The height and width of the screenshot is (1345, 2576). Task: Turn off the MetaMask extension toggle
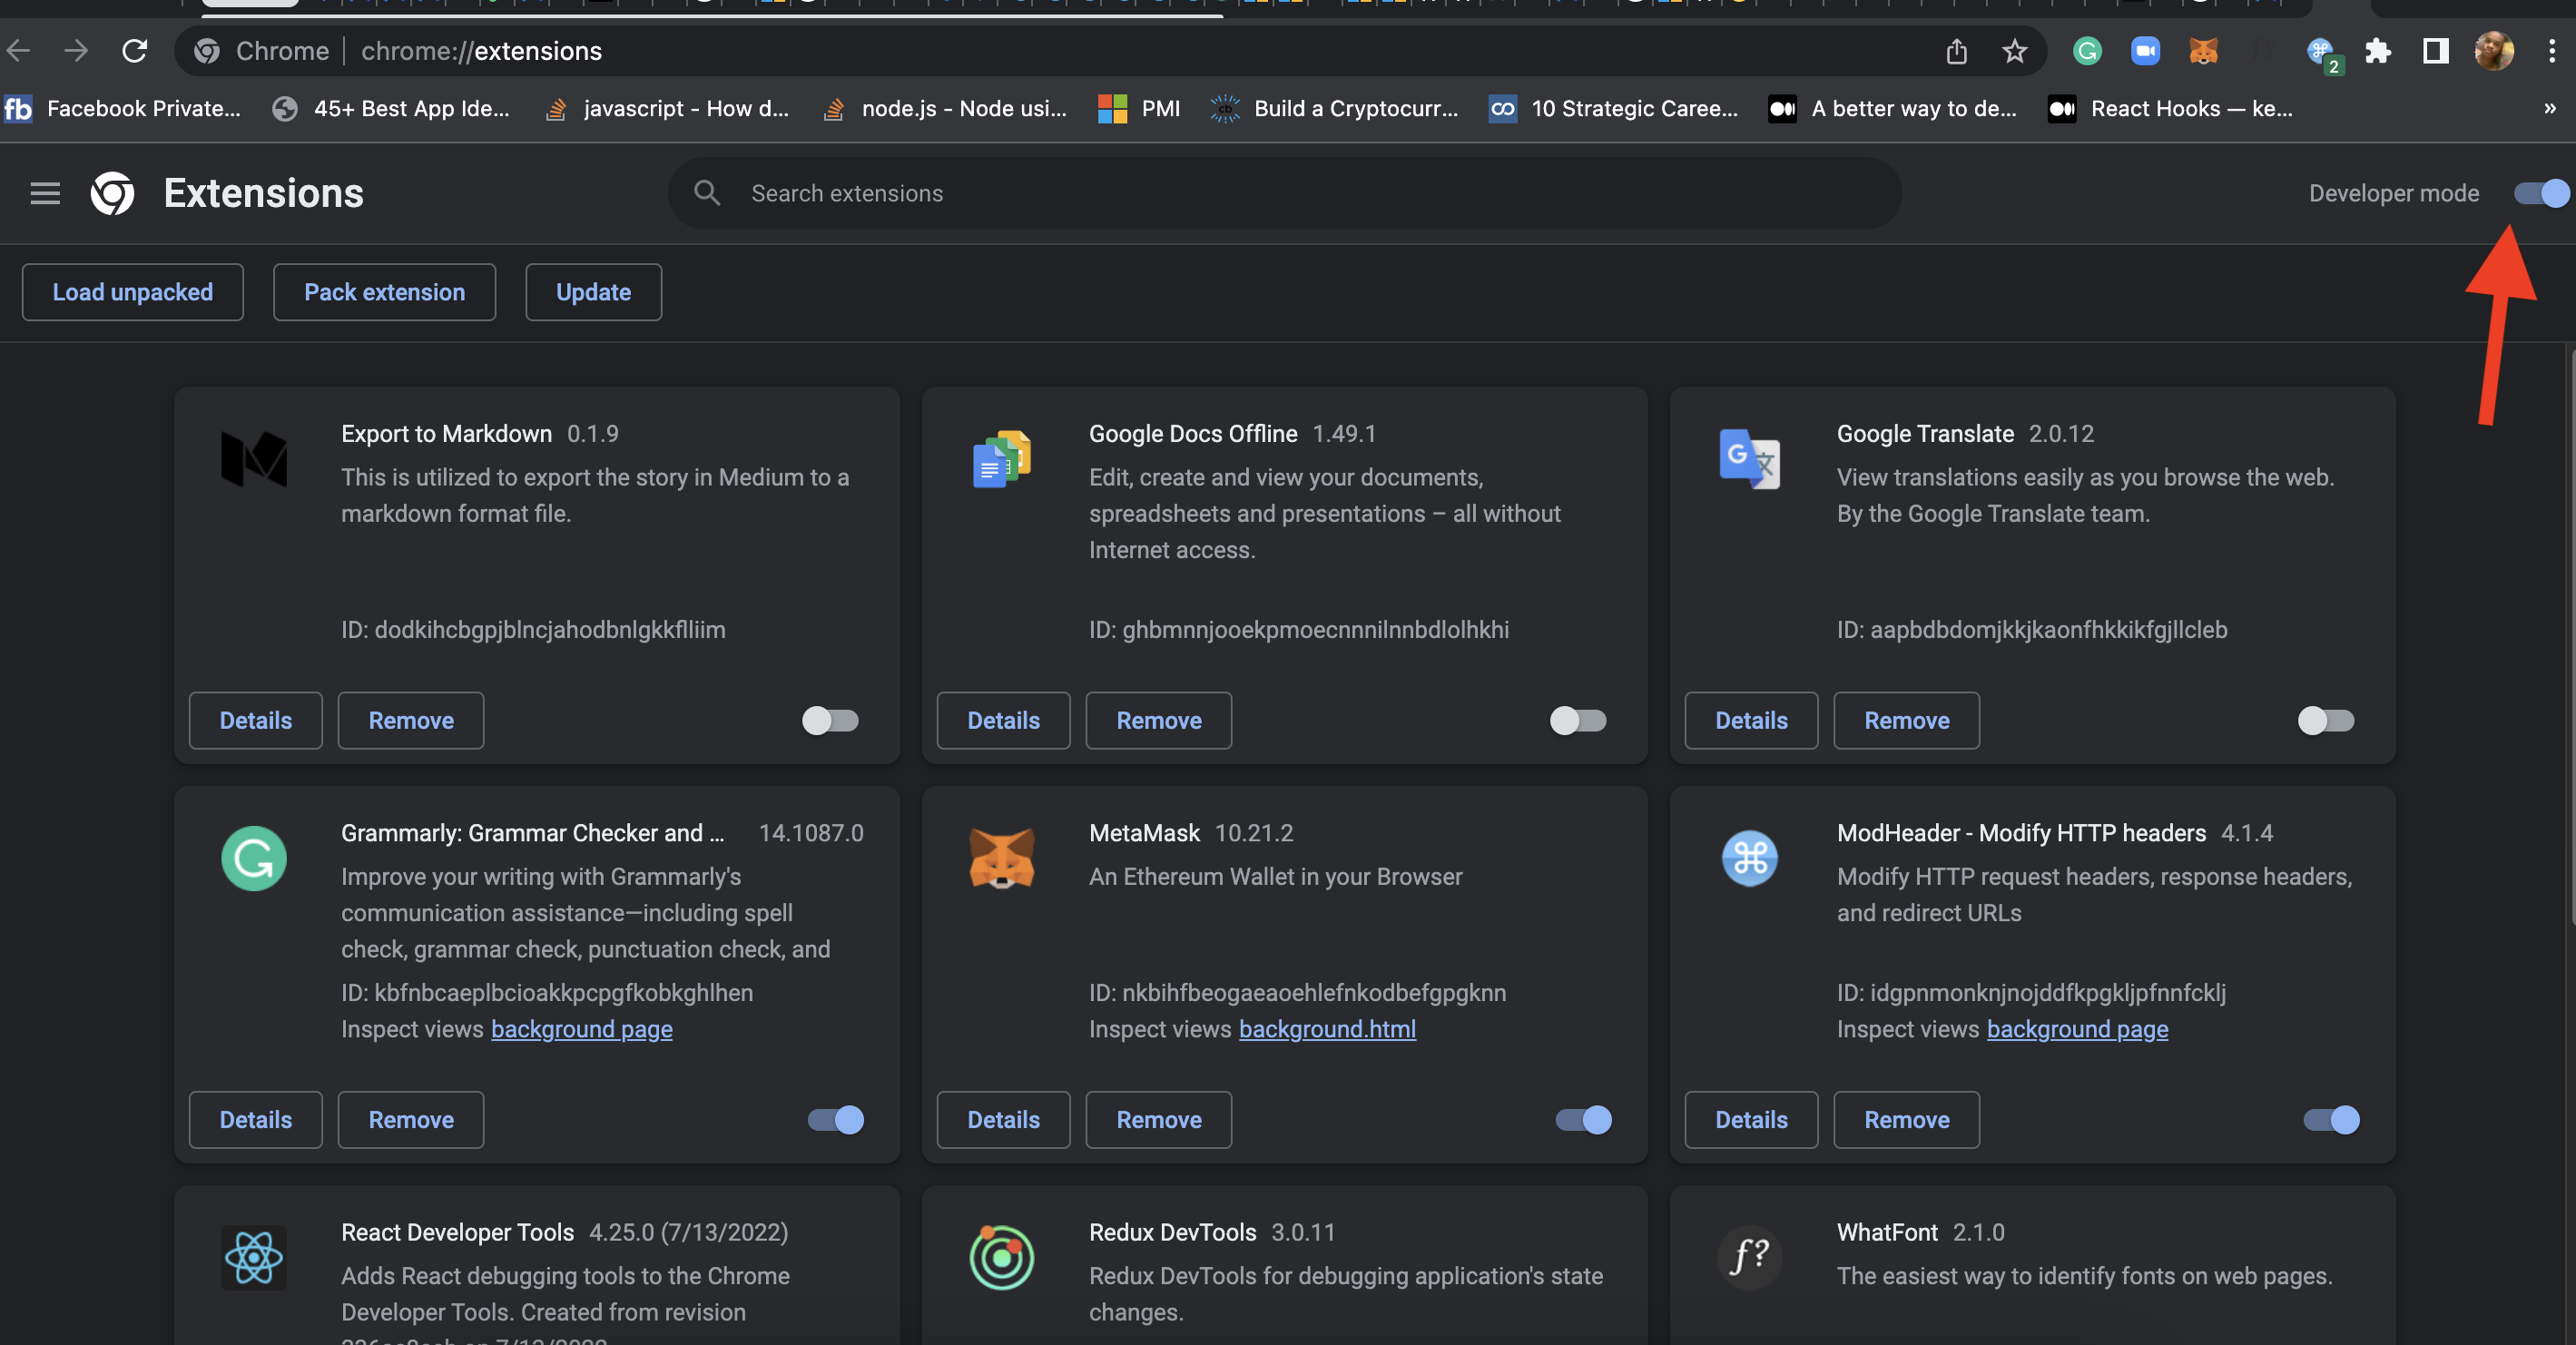click(1583, 1119)
